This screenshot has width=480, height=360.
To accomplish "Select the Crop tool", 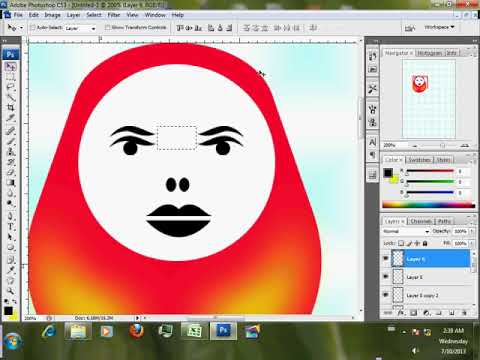I will tap(11, 107).
